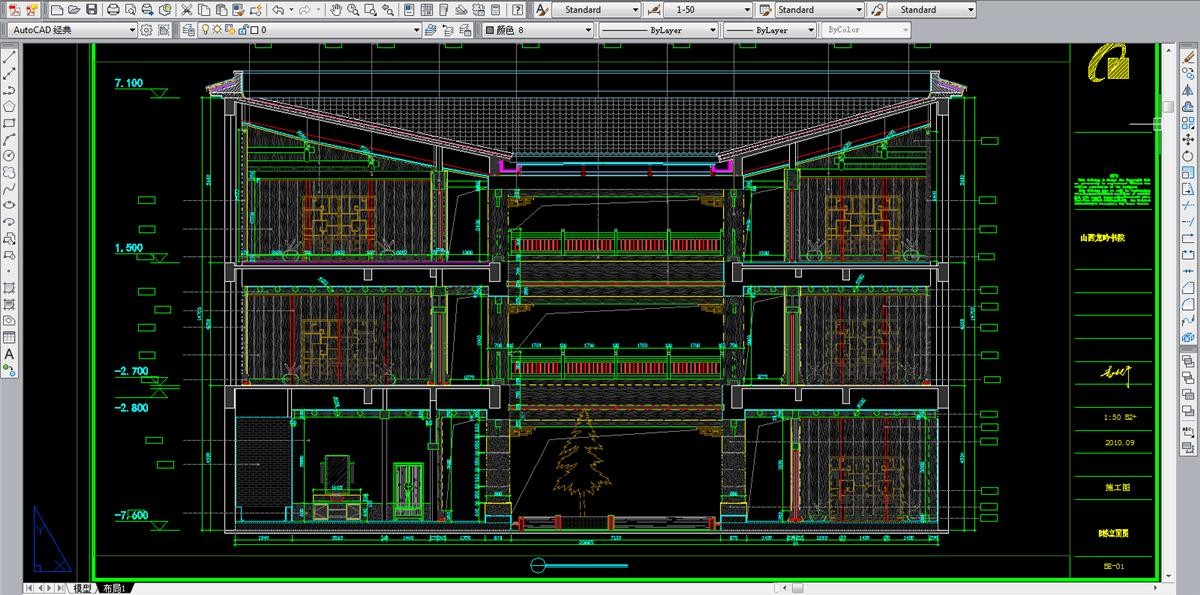Screen dimensions: 1200x595
Task: Click the workspace settings gear button
Action: 147,30
